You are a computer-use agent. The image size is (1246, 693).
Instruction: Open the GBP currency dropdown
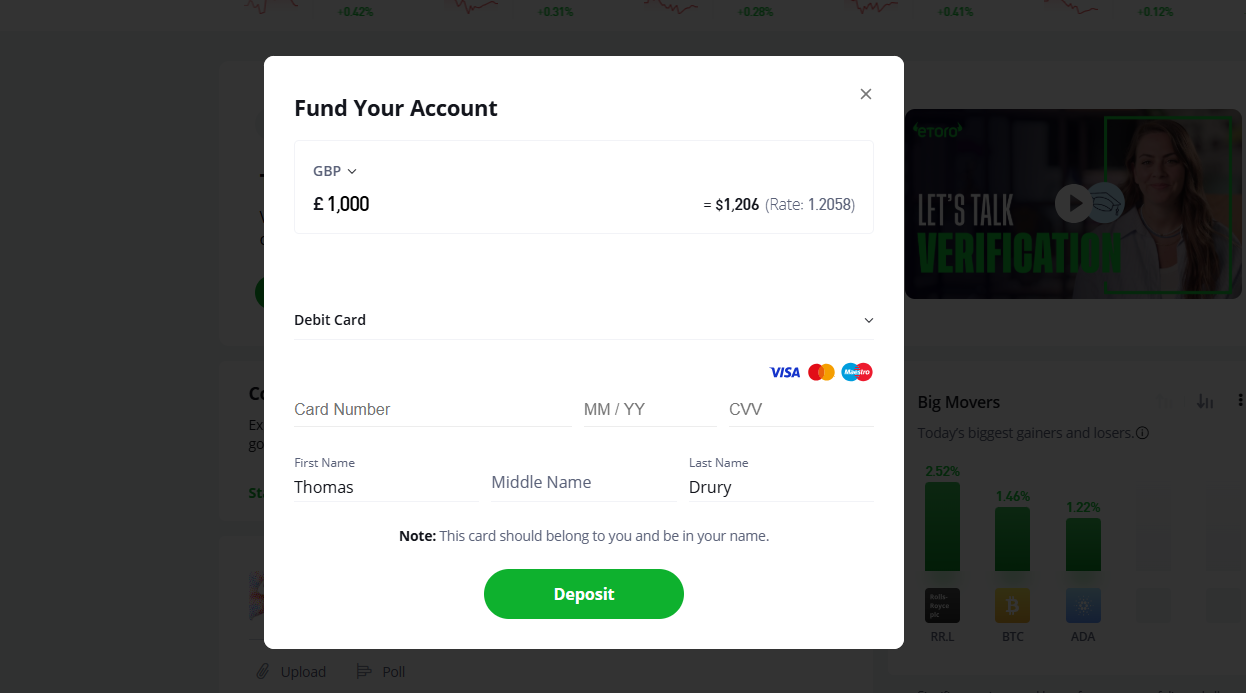pyautogui.click(x=335, y=171)
